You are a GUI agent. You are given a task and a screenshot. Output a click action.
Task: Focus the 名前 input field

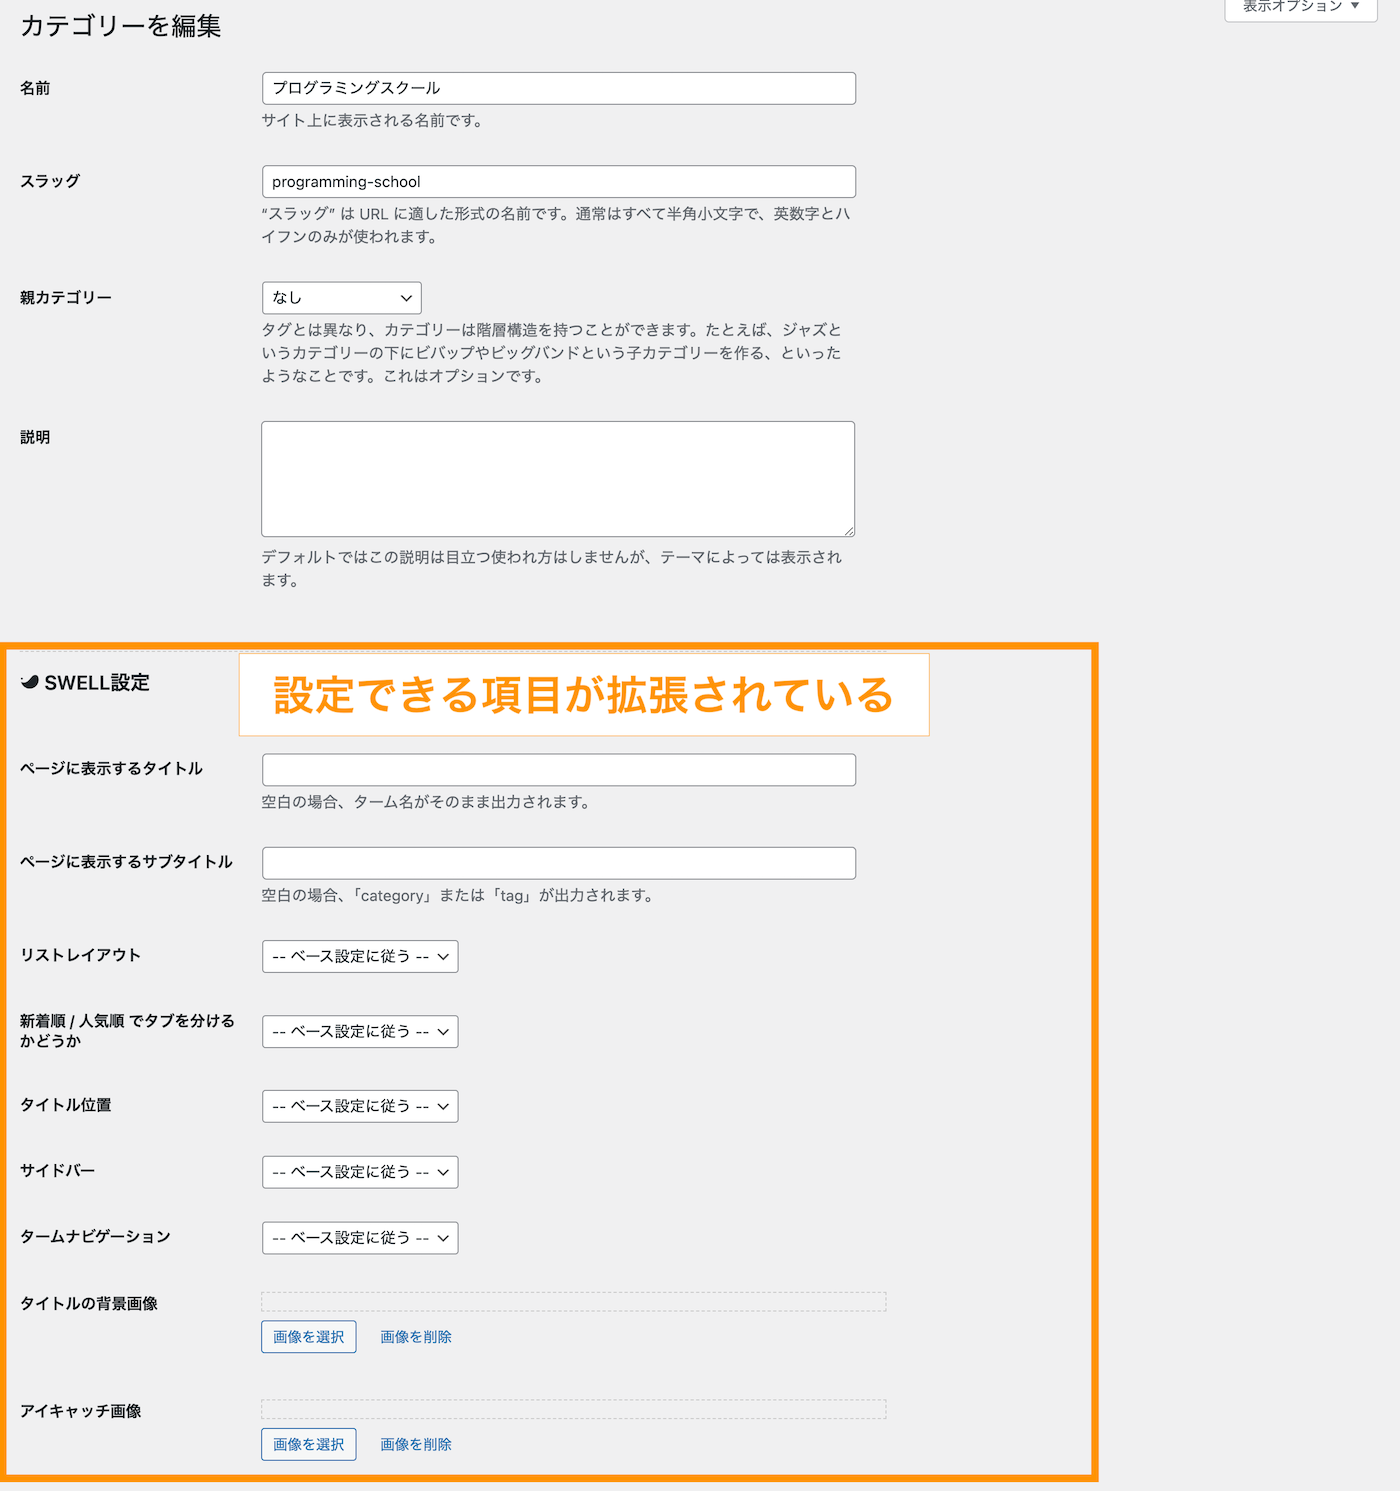click(x=559, y=88)
